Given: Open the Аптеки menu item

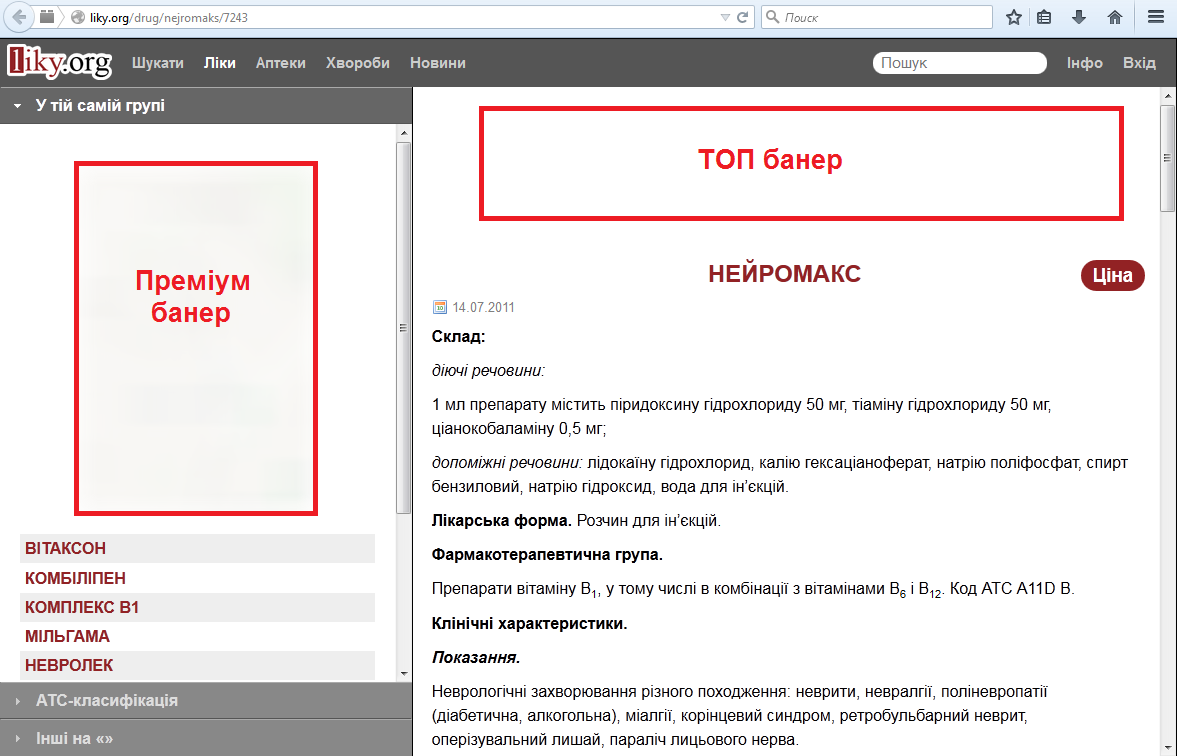Looking at the screenshot, I should [281, 63].
